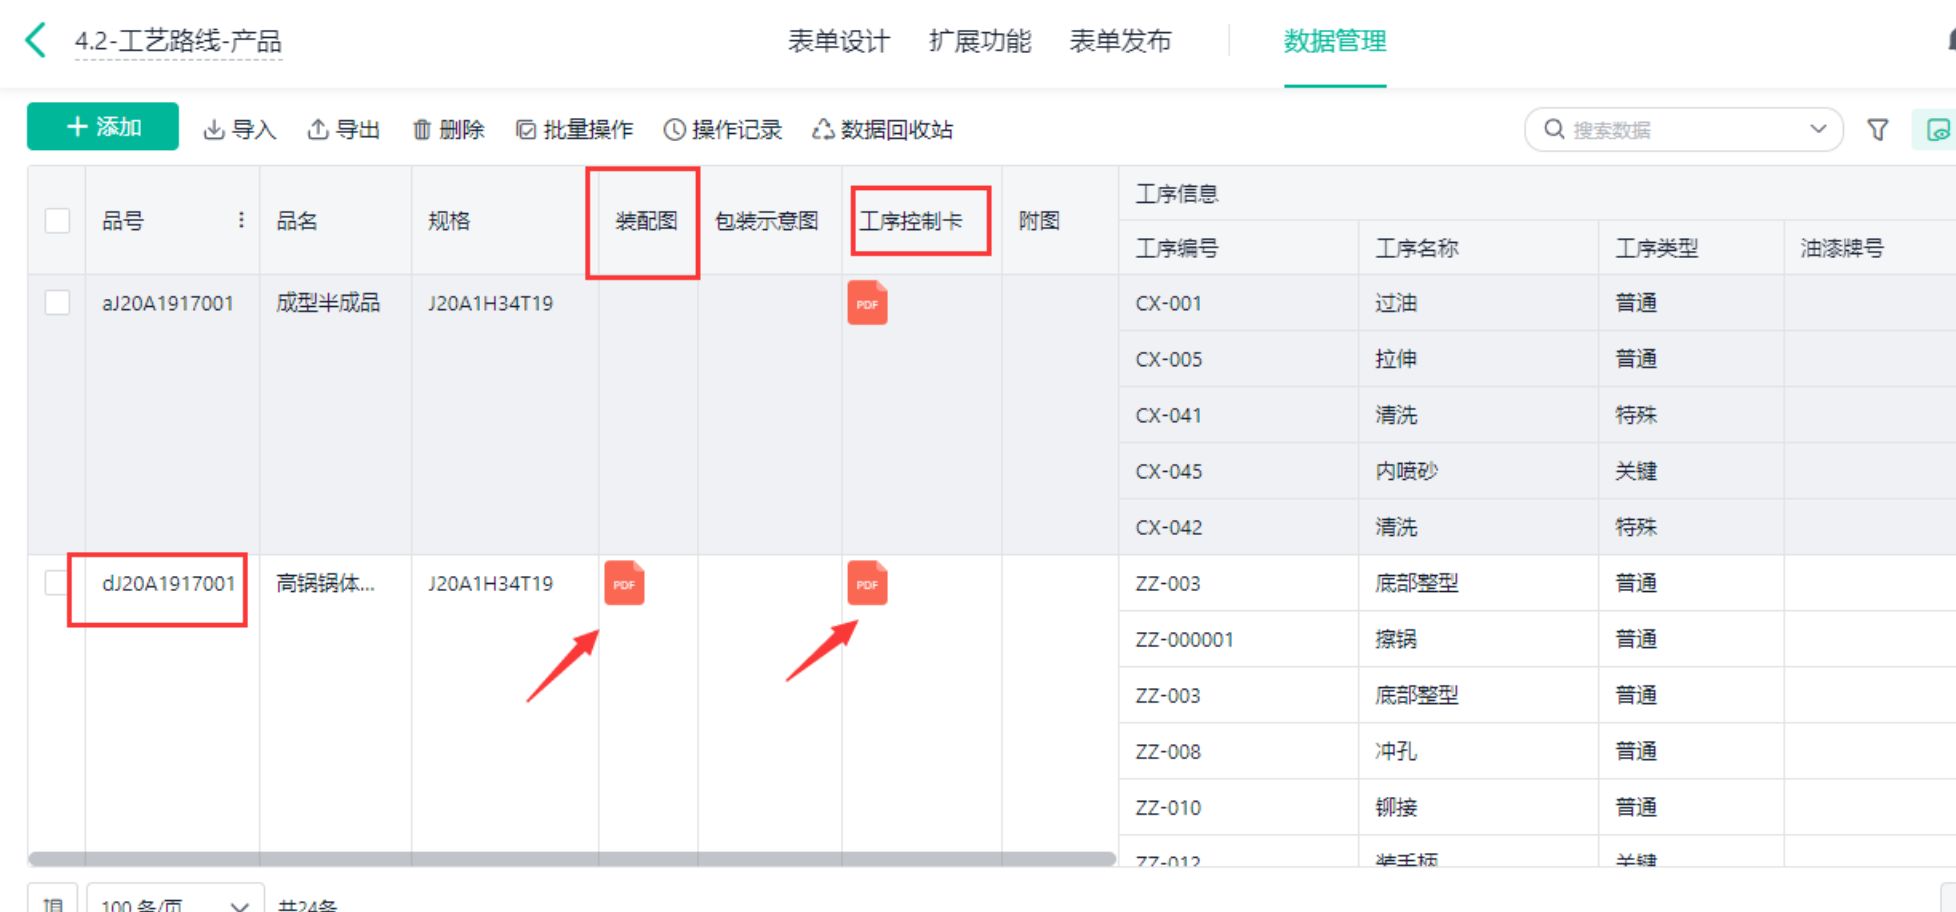Check the dJ20A1917001 row checkbox
1956x912 pixels.
[x=56, y=583]
